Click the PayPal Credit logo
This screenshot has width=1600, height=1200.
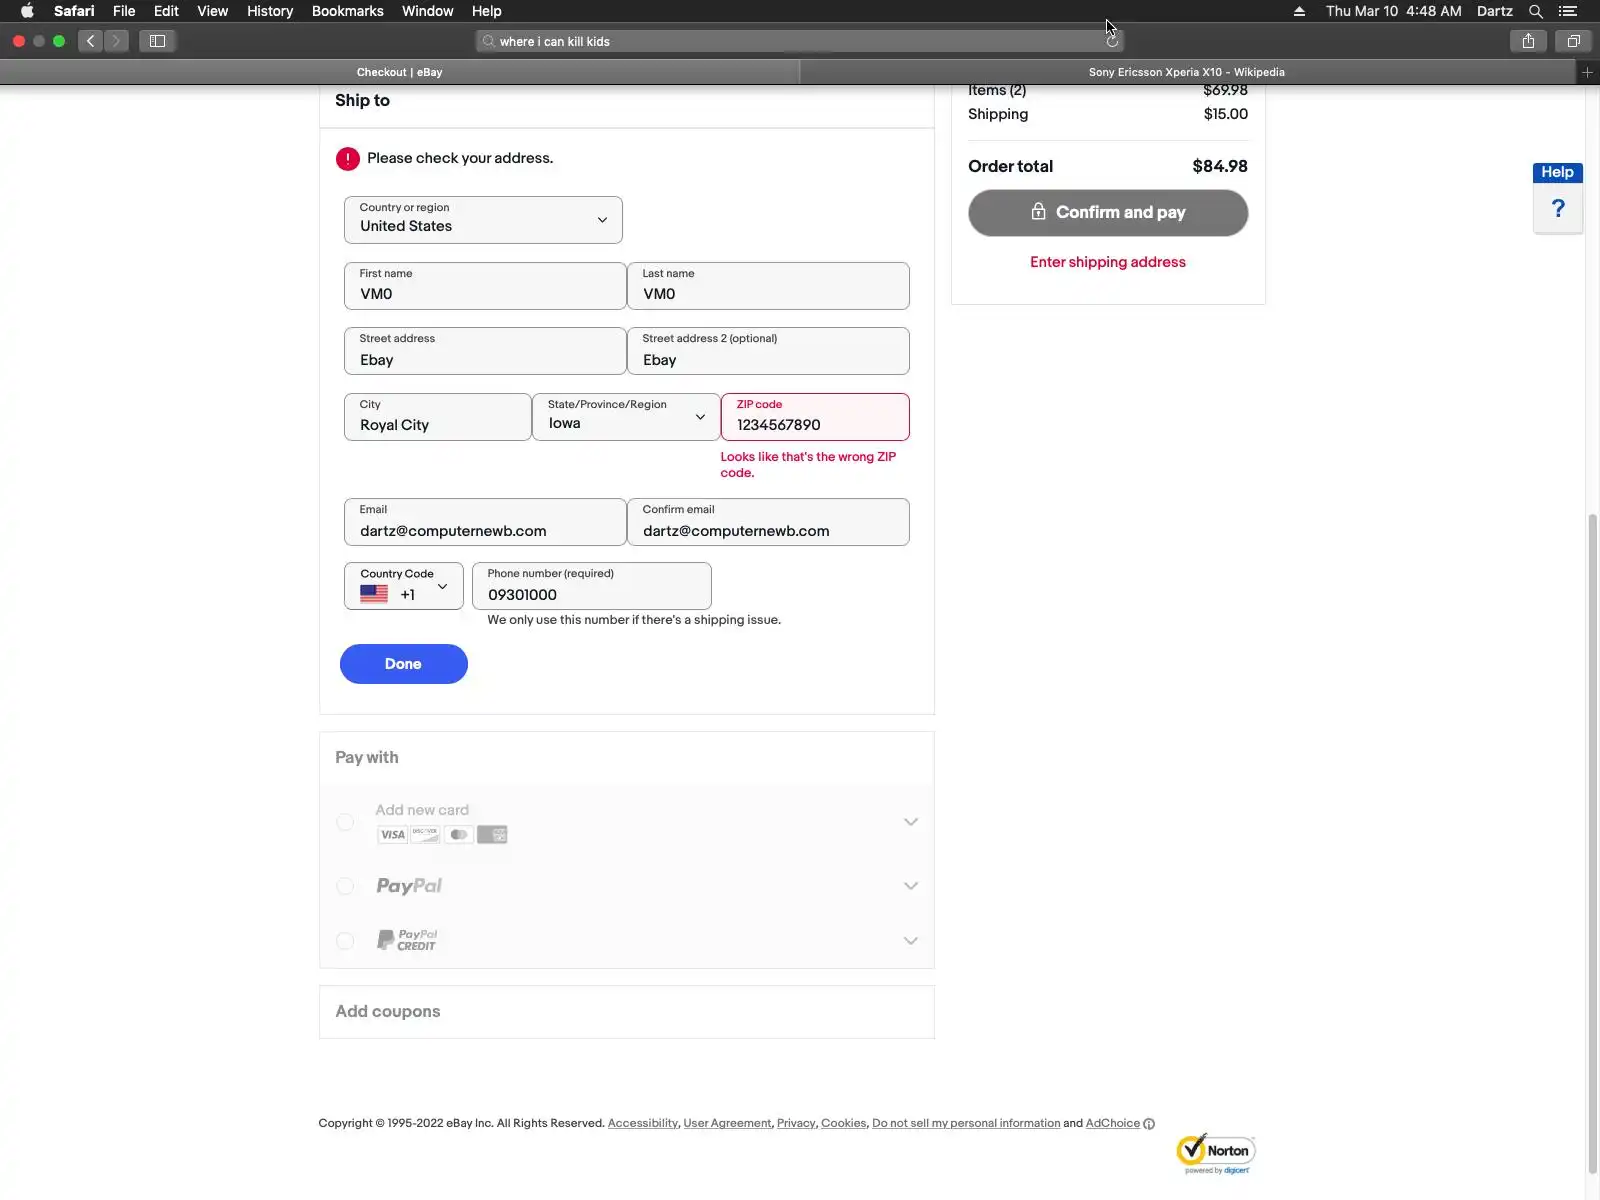[406, 940]
